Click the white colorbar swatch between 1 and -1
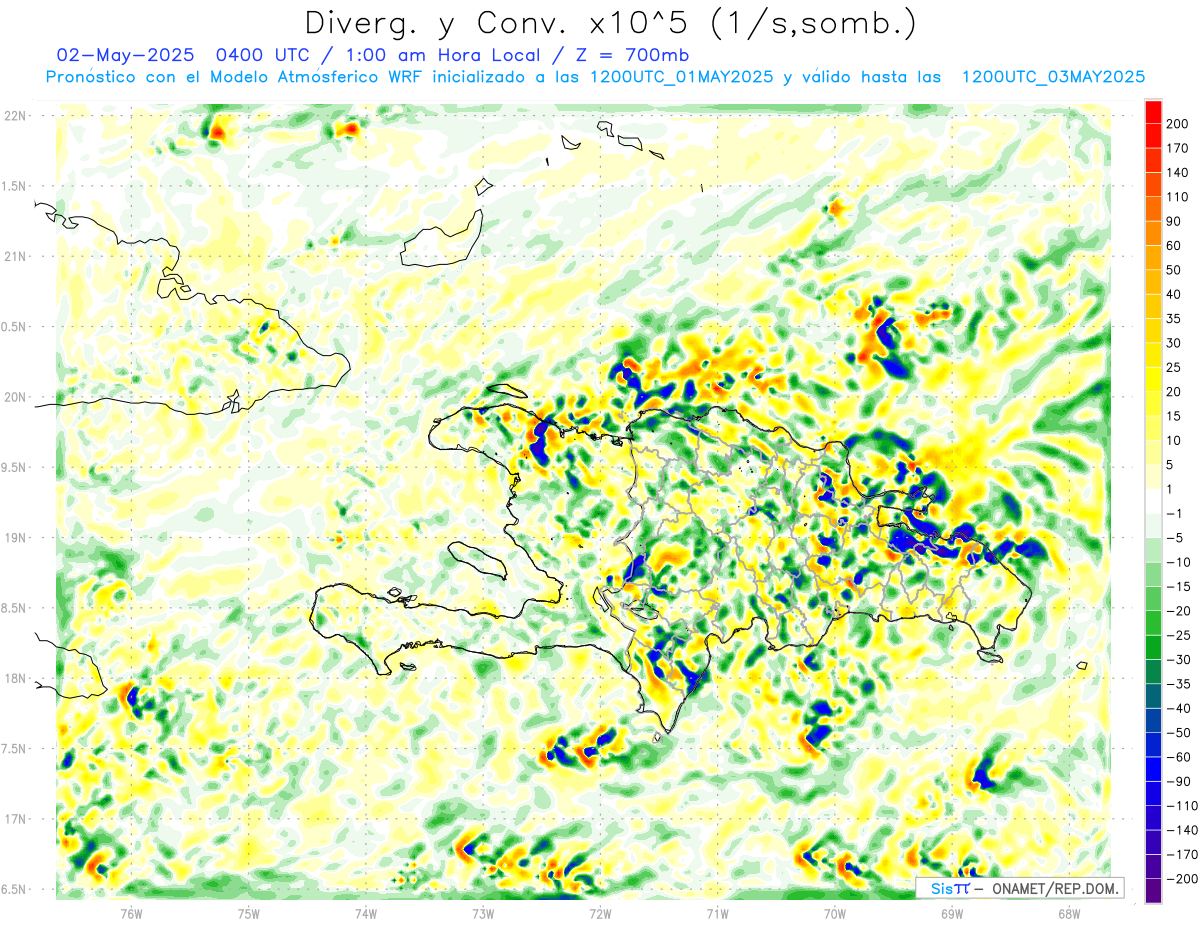1200x927 pixels. (1153, 501)
